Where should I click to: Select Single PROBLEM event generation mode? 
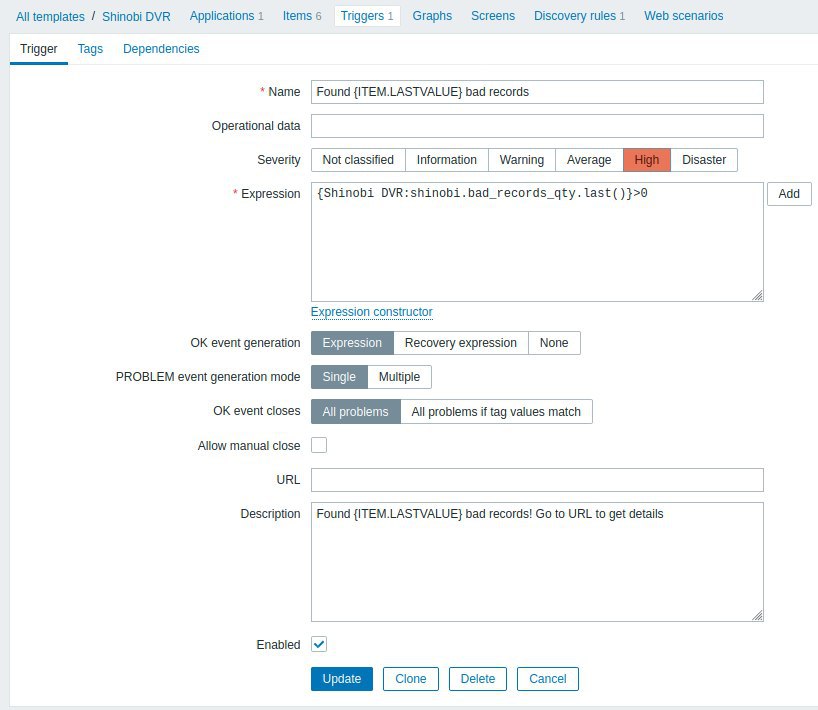(339, 377)
